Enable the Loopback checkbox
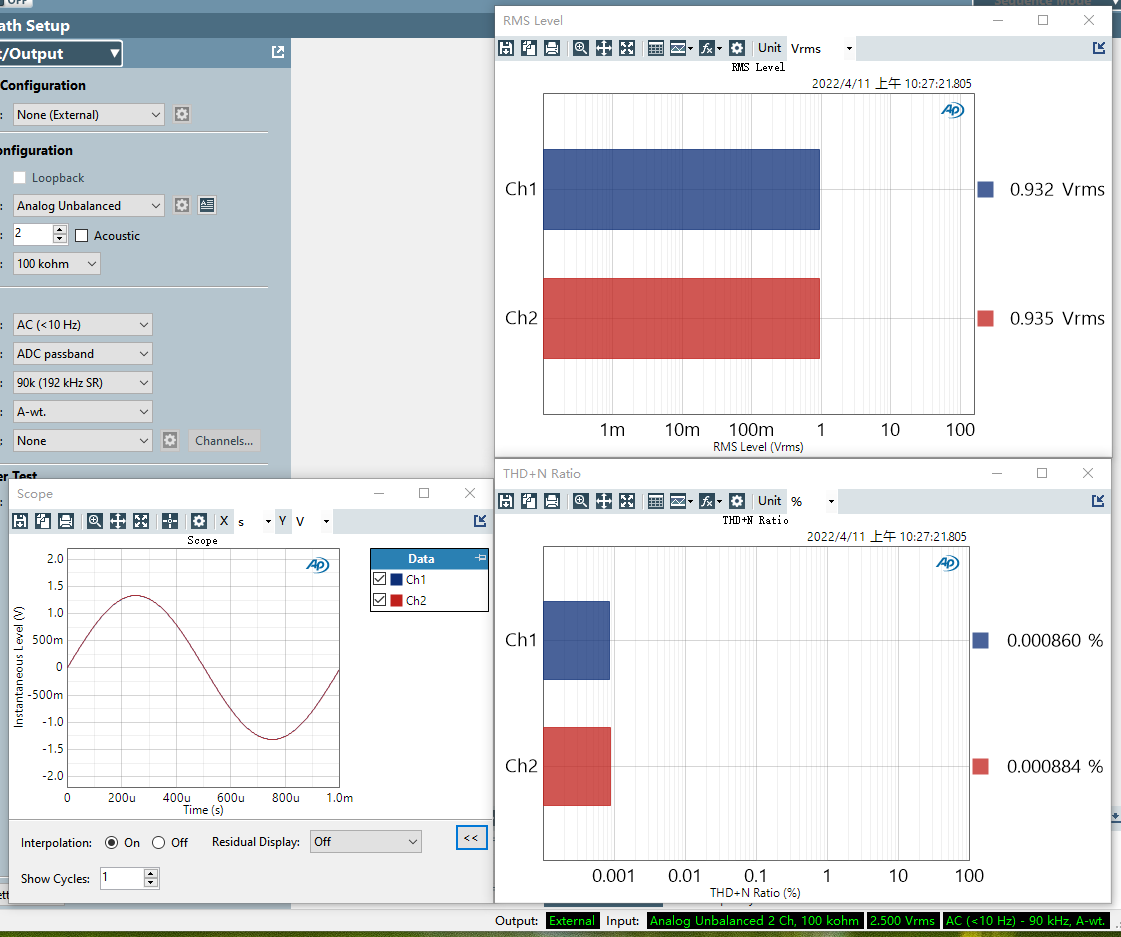 [x=20, y=178]
